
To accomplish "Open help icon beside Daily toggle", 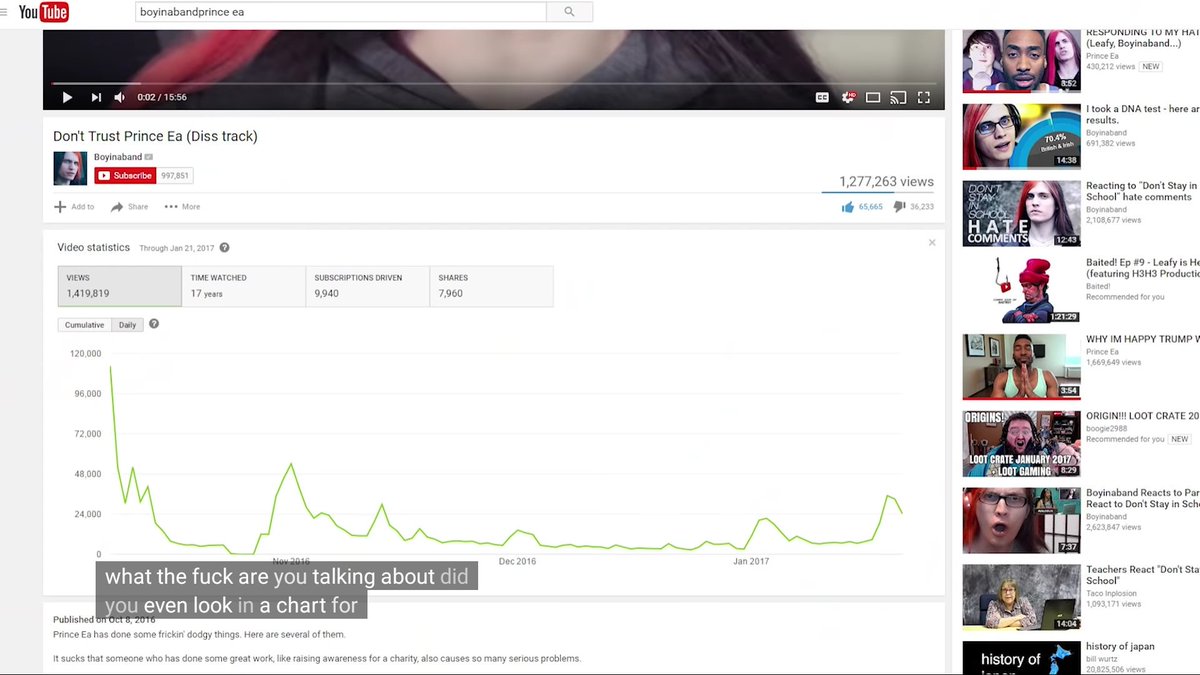I will point(154,324).
